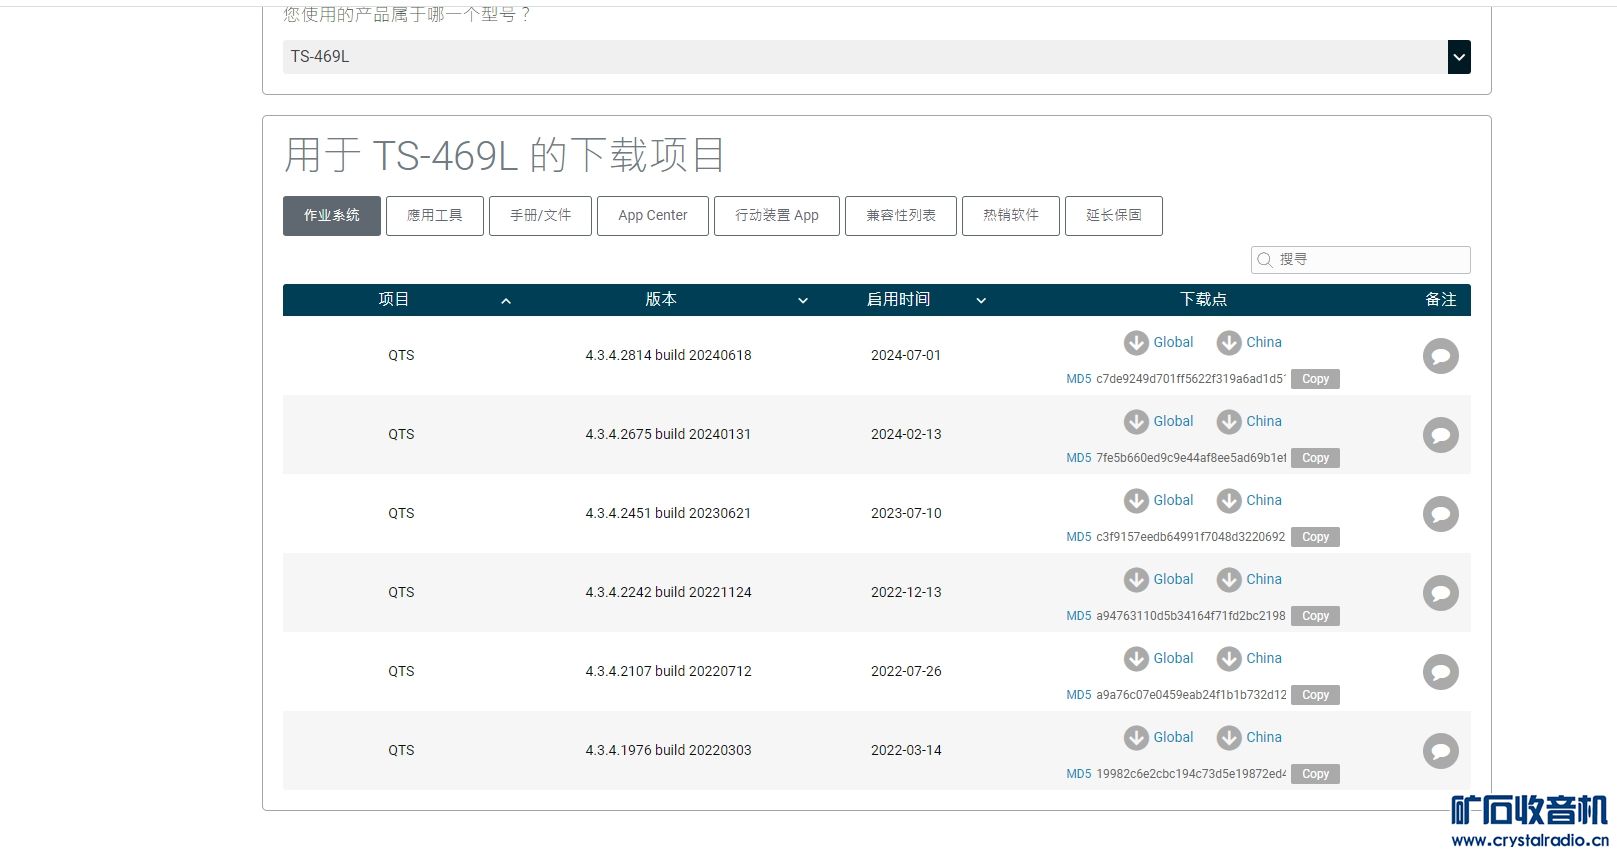This screenshot has height=853, width=1617.
Task: Click the magnifier icon in search box
Action: pos(1265,260)
